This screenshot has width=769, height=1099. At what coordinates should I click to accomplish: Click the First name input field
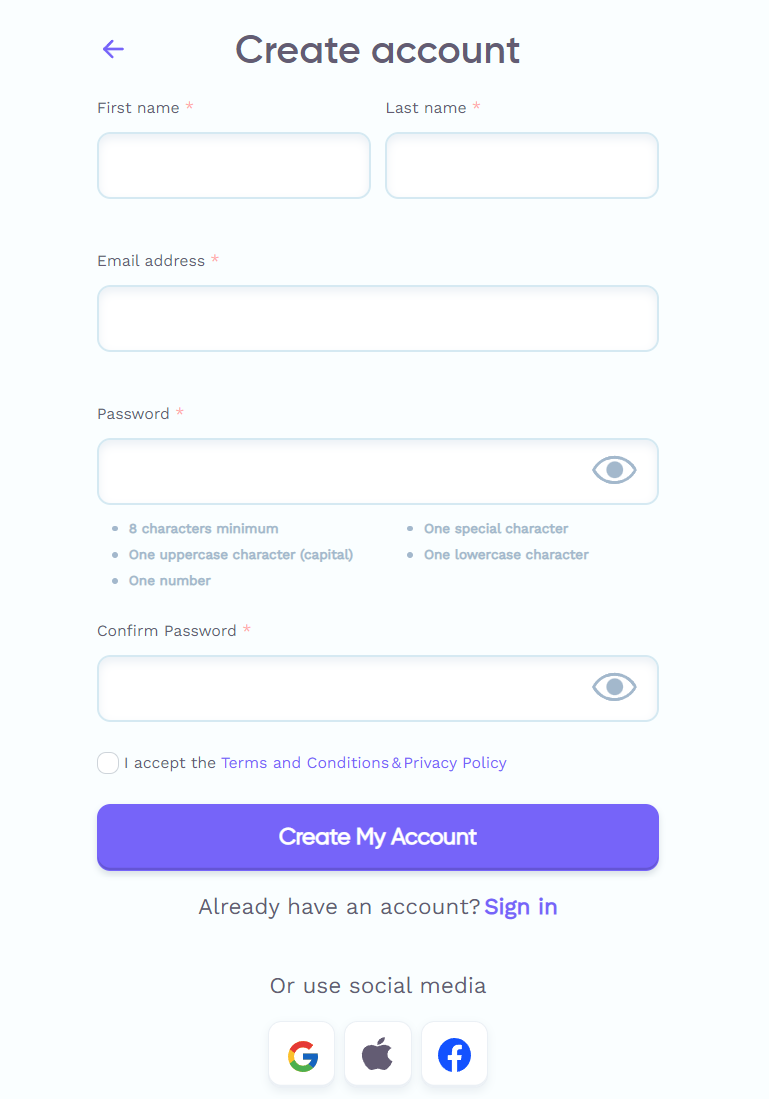pyautogui.click(x=233, y=165)
